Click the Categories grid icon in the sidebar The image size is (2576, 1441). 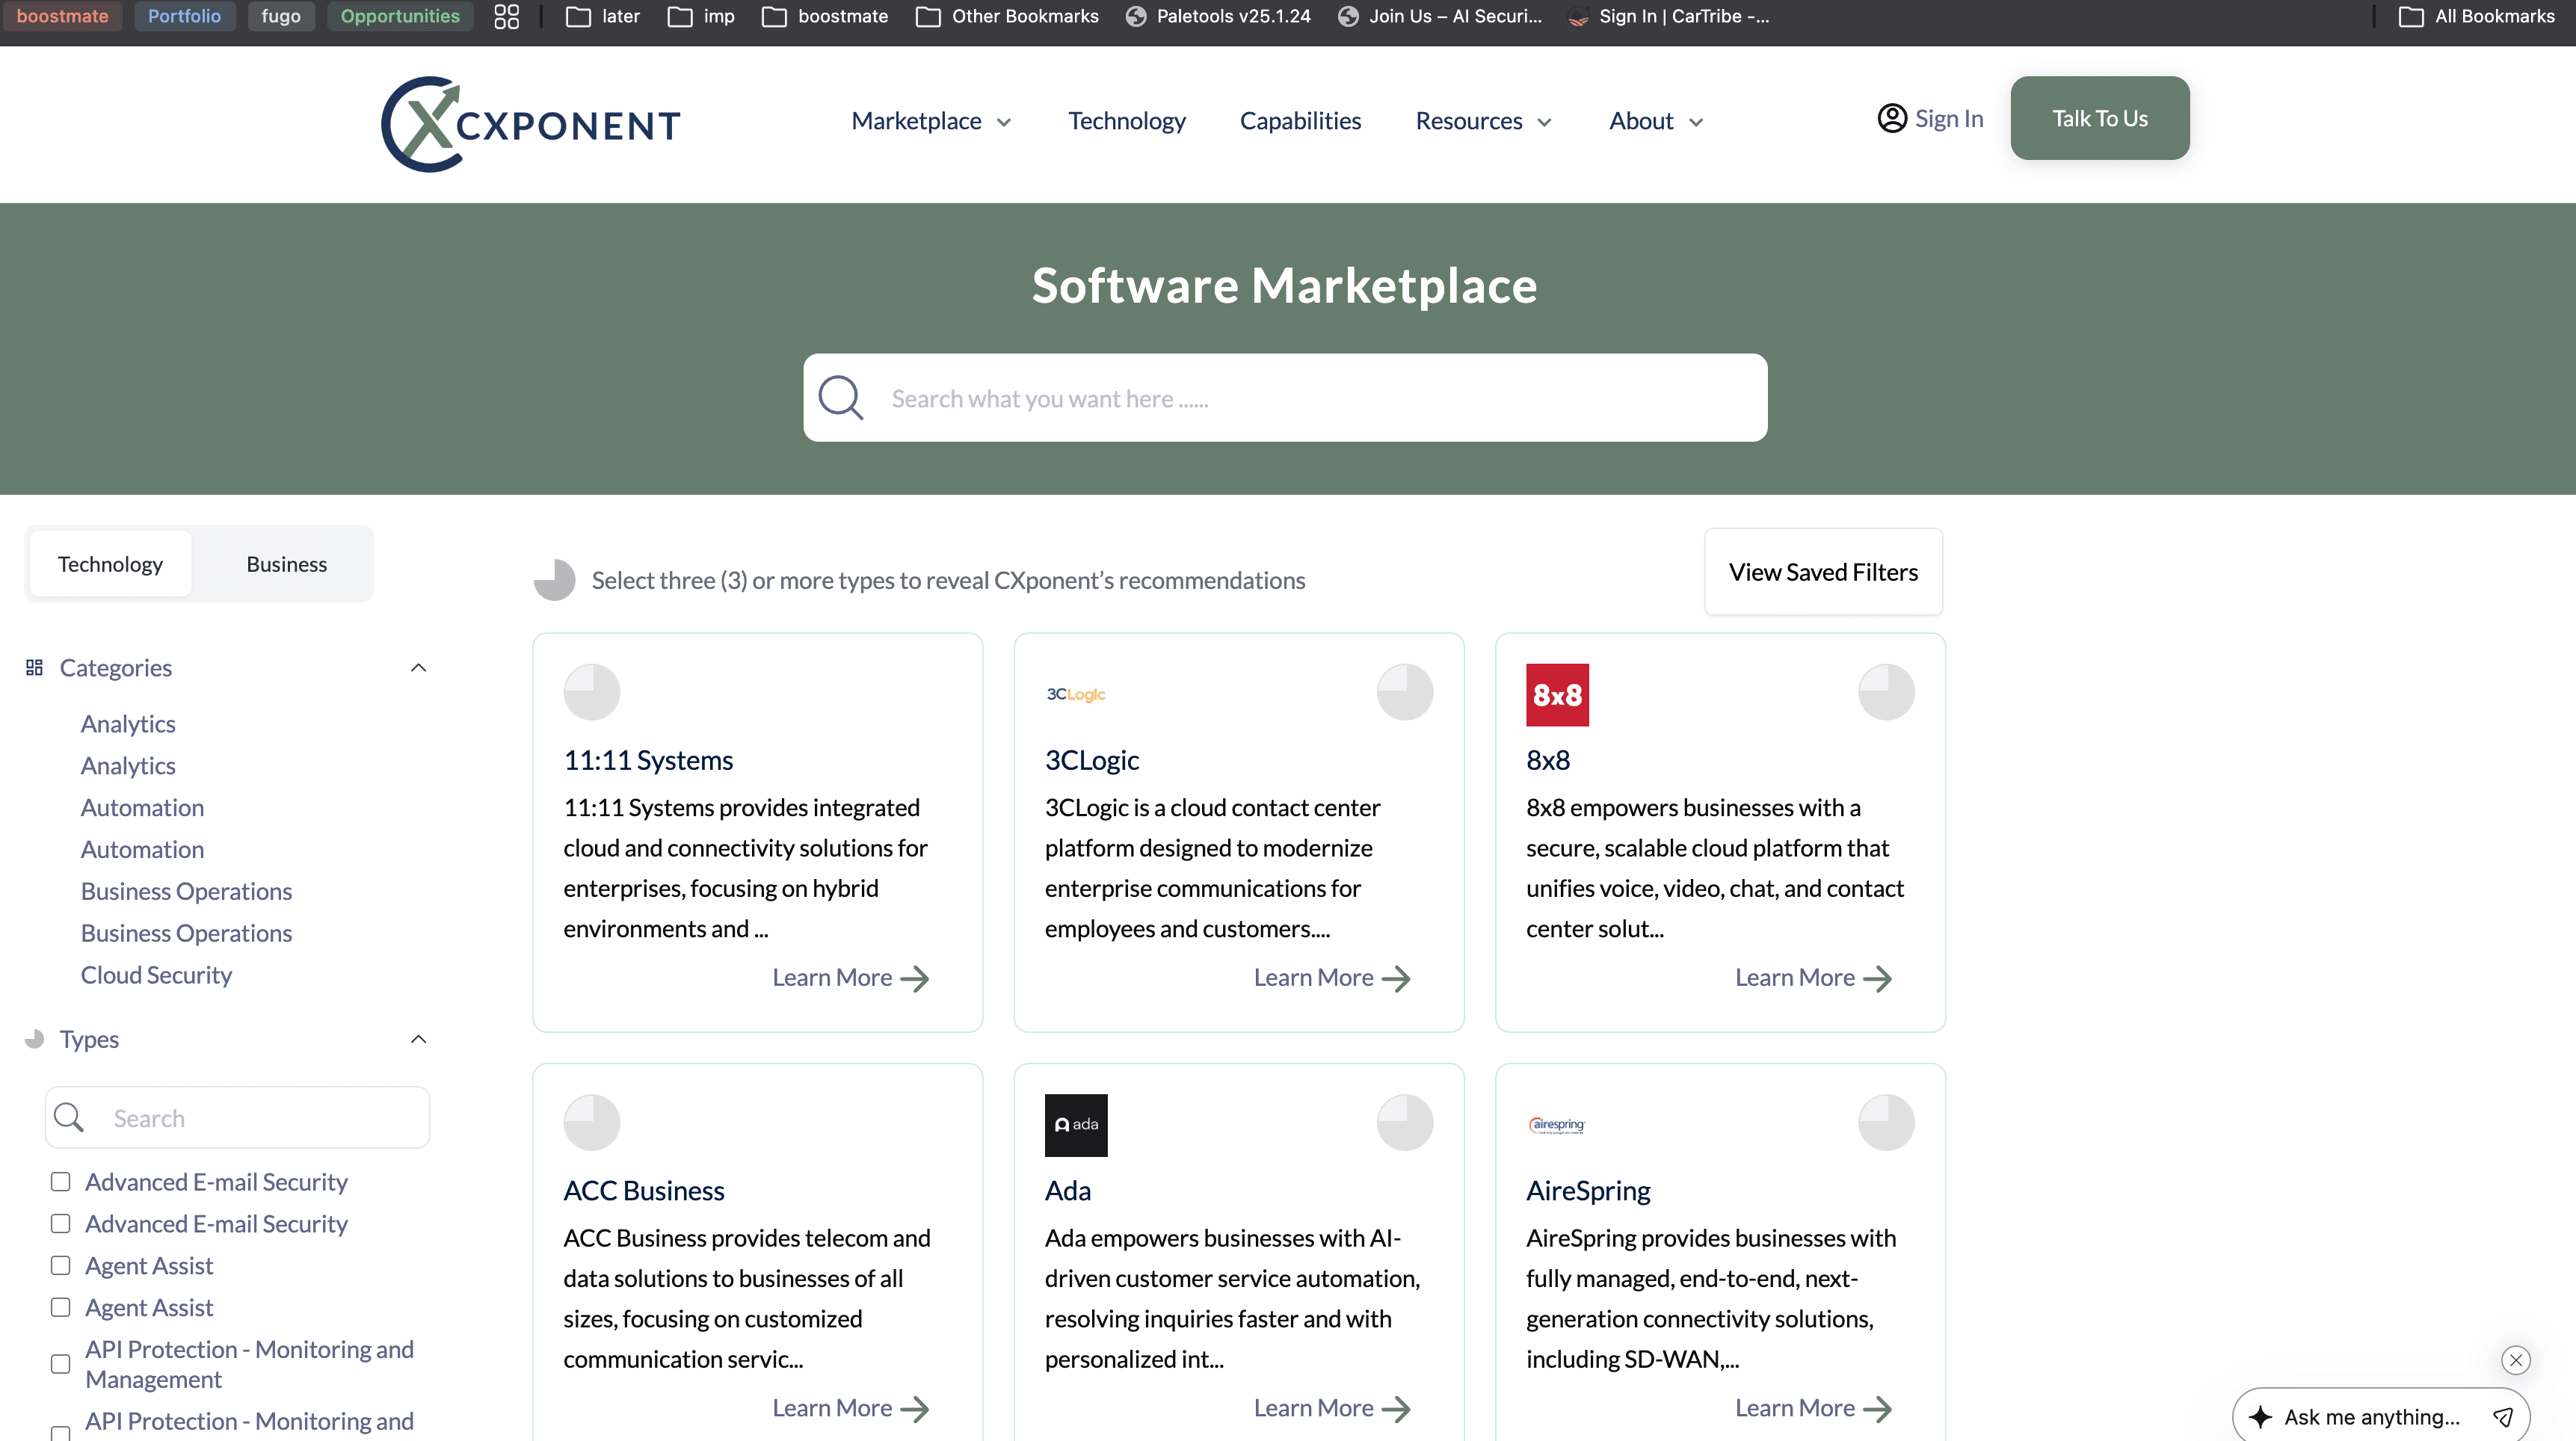tap(34, 667)
